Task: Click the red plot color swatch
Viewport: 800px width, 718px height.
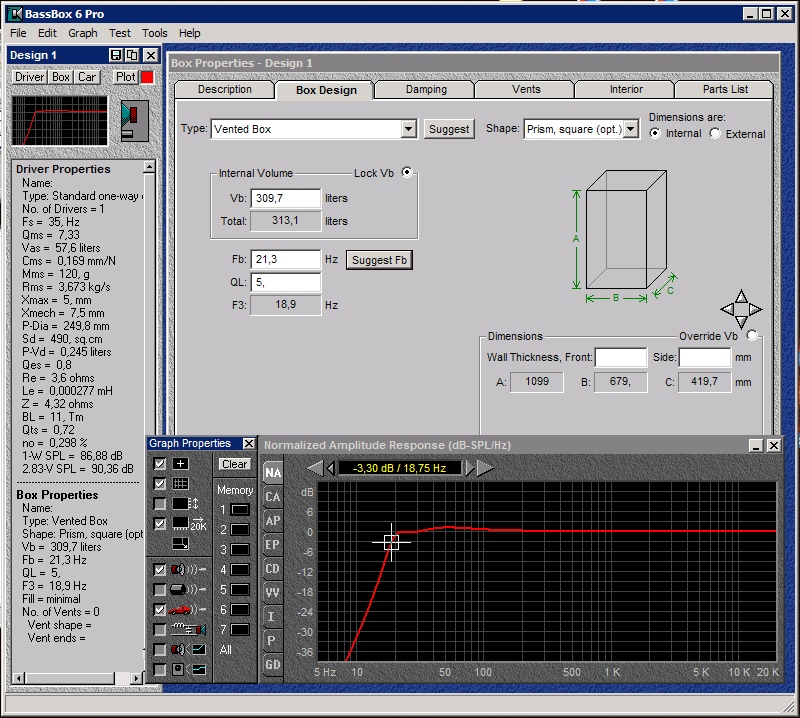Action: click(146, 77)
